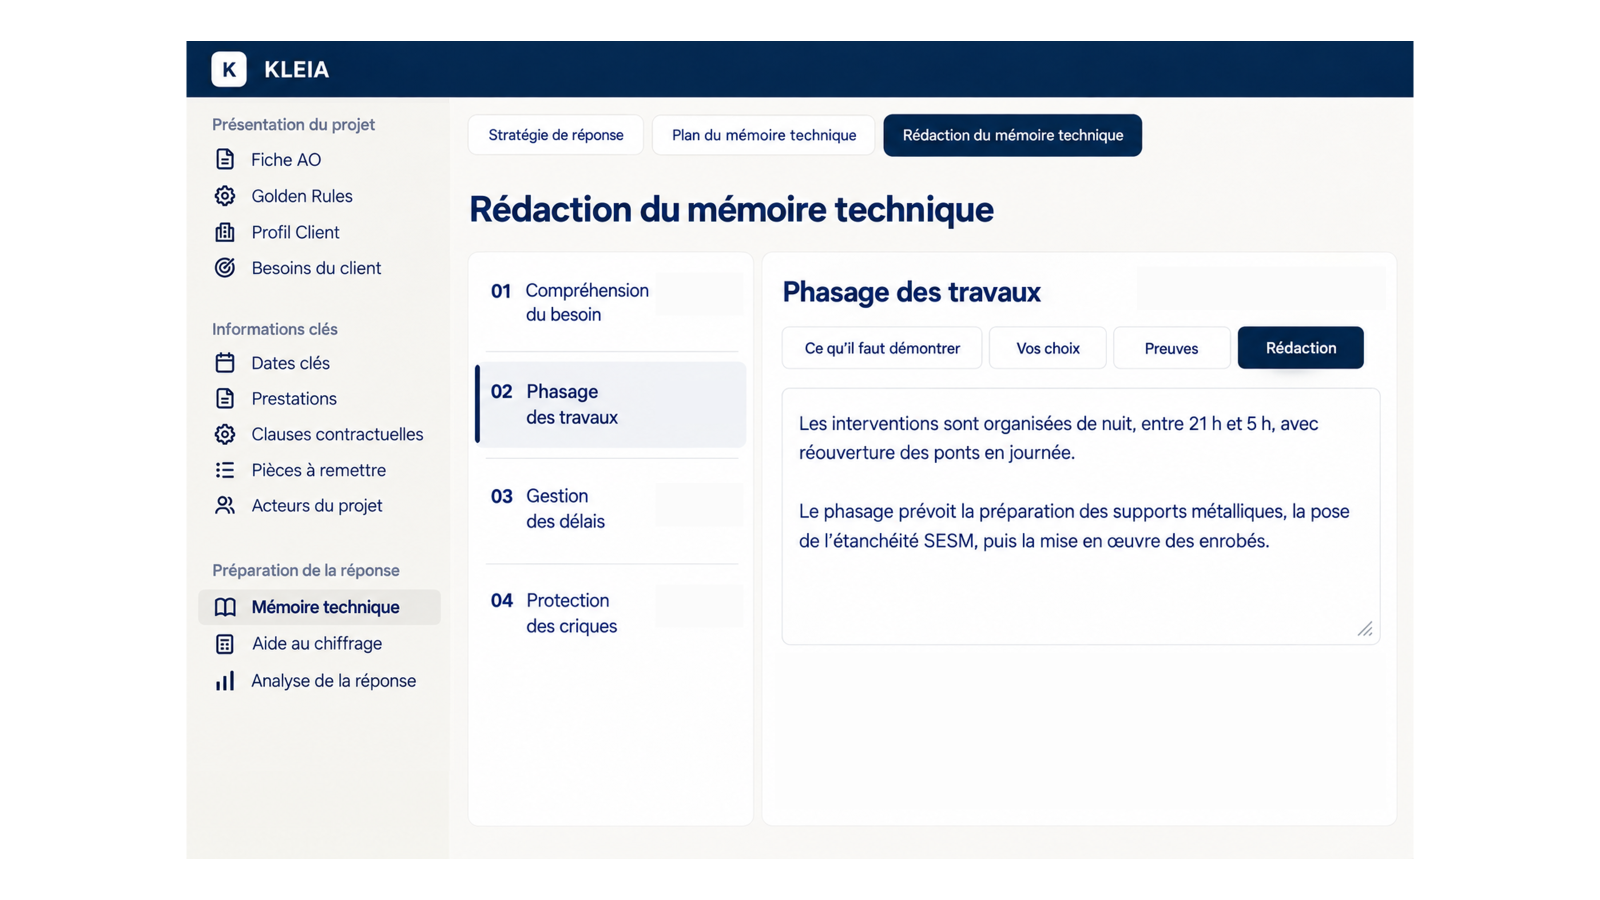Switch to the Vos choix tab

(1048, 348)
